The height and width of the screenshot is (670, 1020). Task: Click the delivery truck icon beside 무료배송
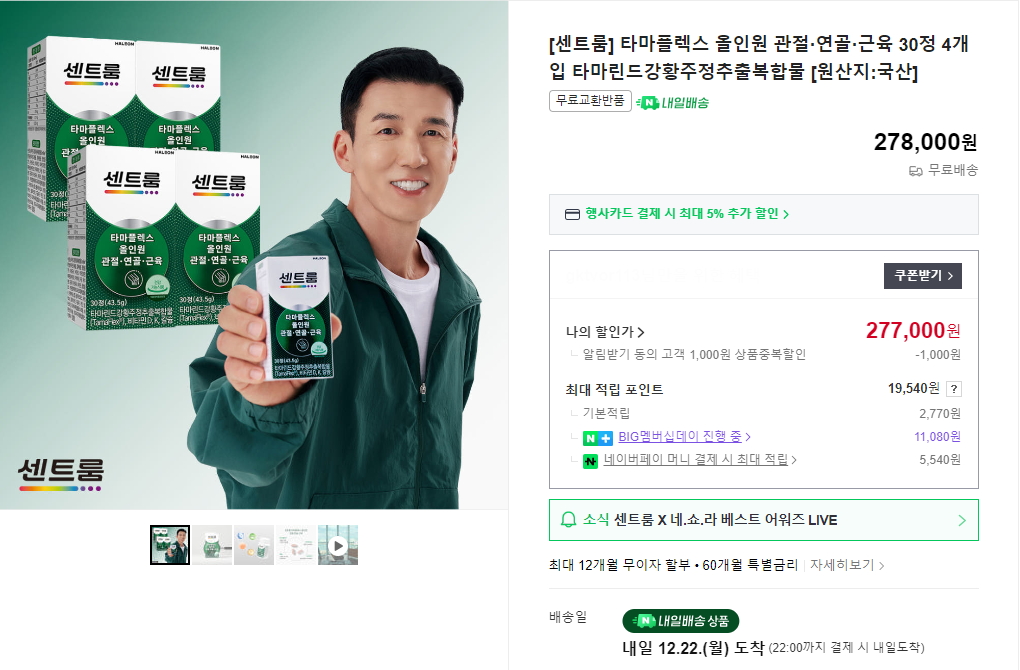point(915,171)
